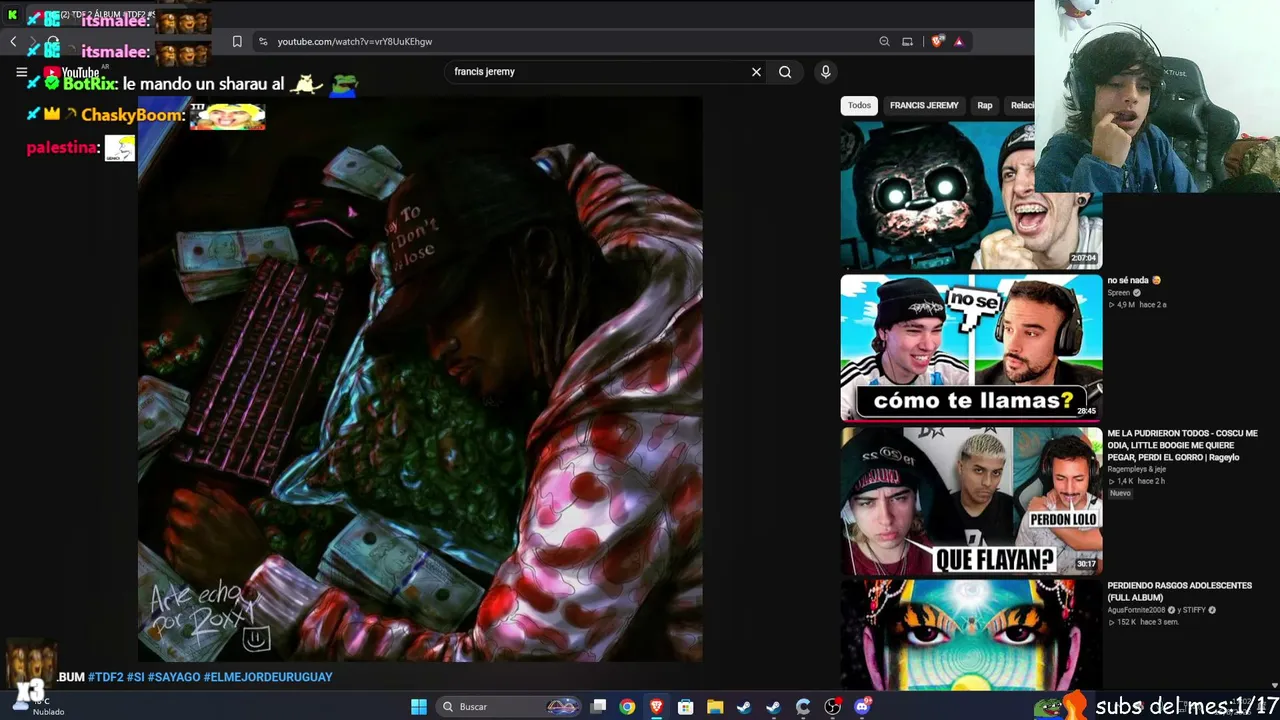This screenshot has height=720, width=1280.
Task: Click the #ELMEJORDEURUGUAY hashtag link
Action: [268, 677]
